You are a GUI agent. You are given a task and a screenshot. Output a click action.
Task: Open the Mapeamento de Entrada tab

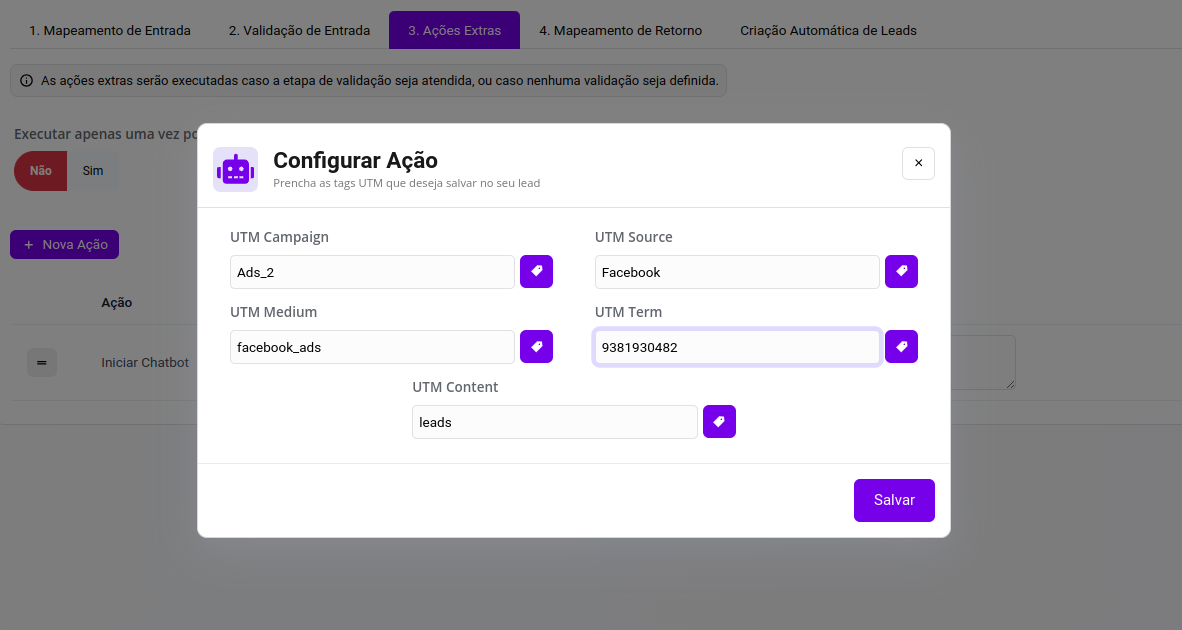coord(109,31)
